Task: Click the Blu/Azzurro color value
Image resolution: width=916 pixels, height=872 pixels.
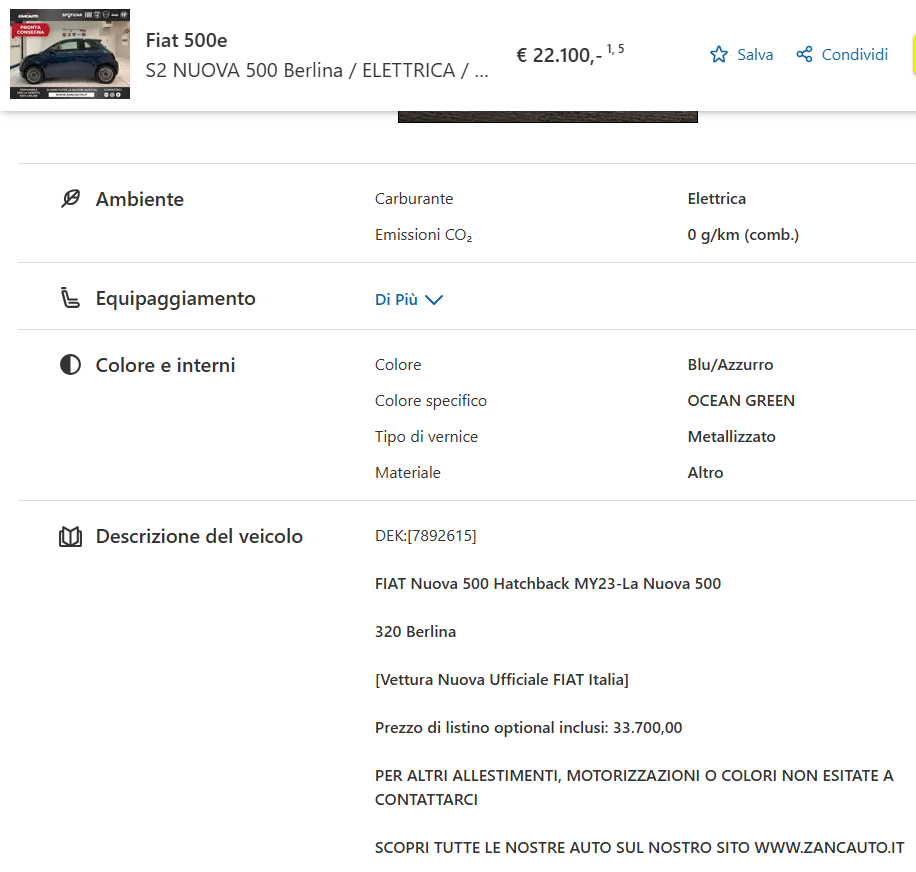Action: (x=730, y=364)
